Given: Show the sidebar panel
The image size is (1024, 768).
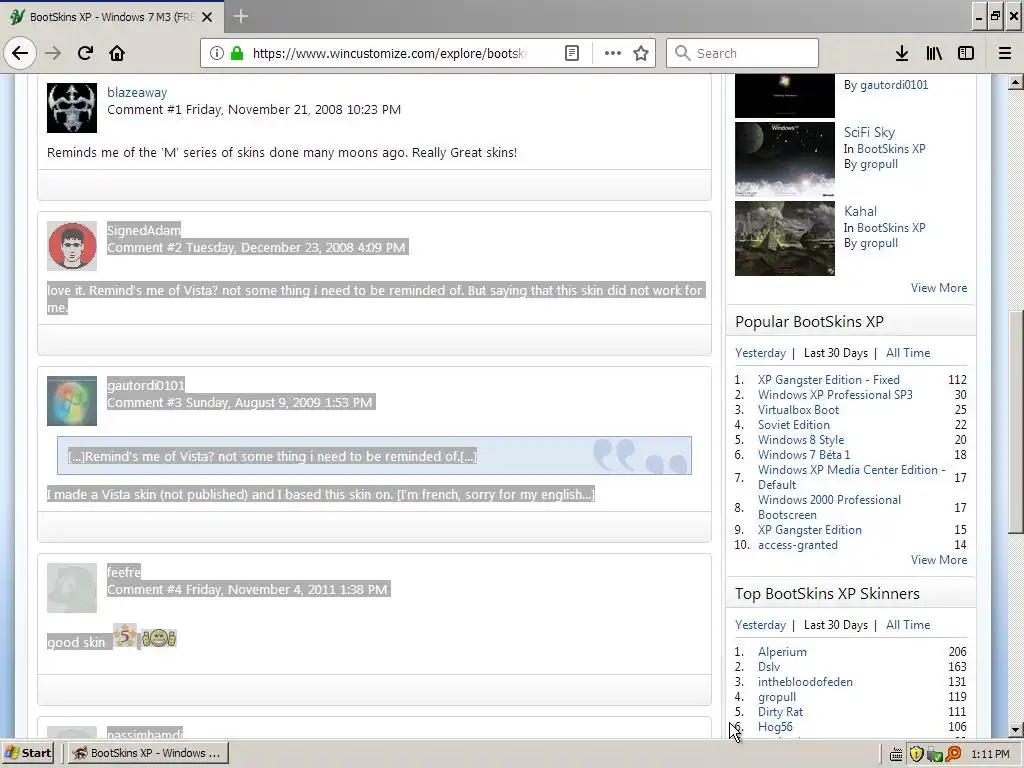Looking at the screenshot, I should coord(966,53).
